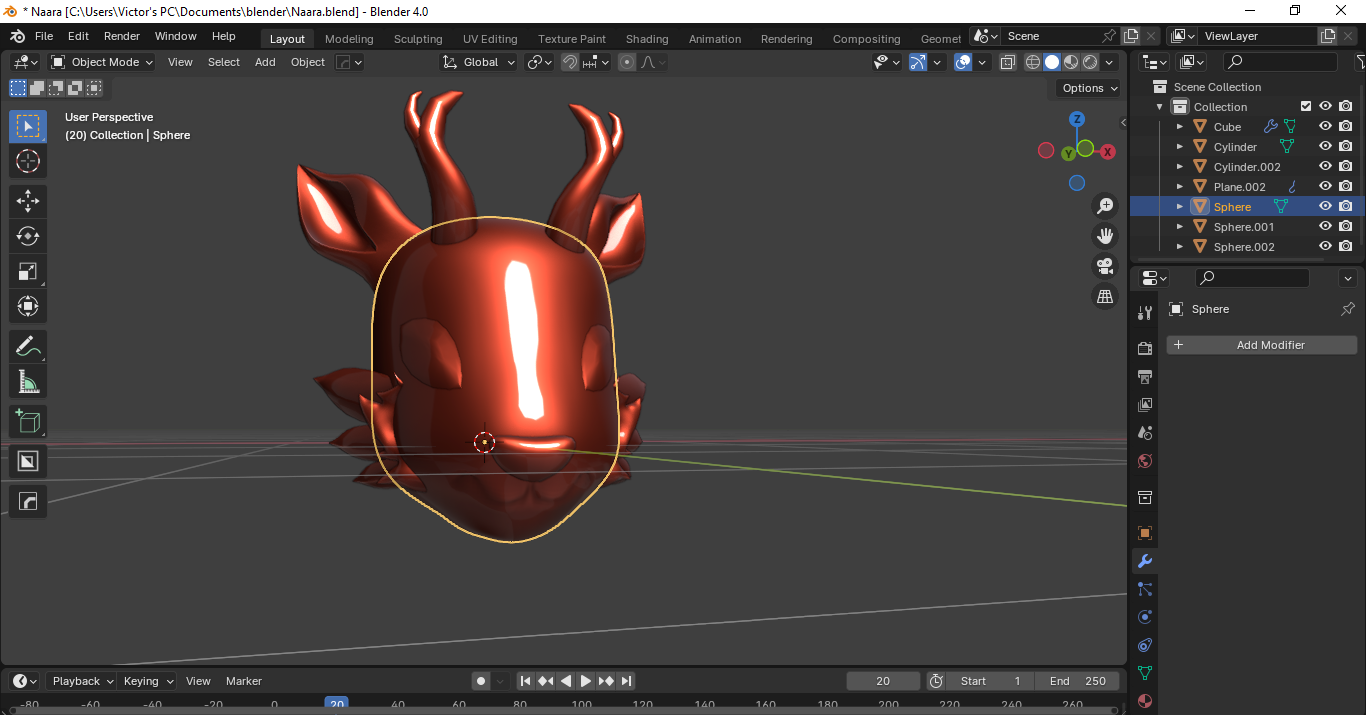This screenshot has width=1366, height=715.
Task: Open the Options dropdown in viewport
Action: (x=1089, y=88)
